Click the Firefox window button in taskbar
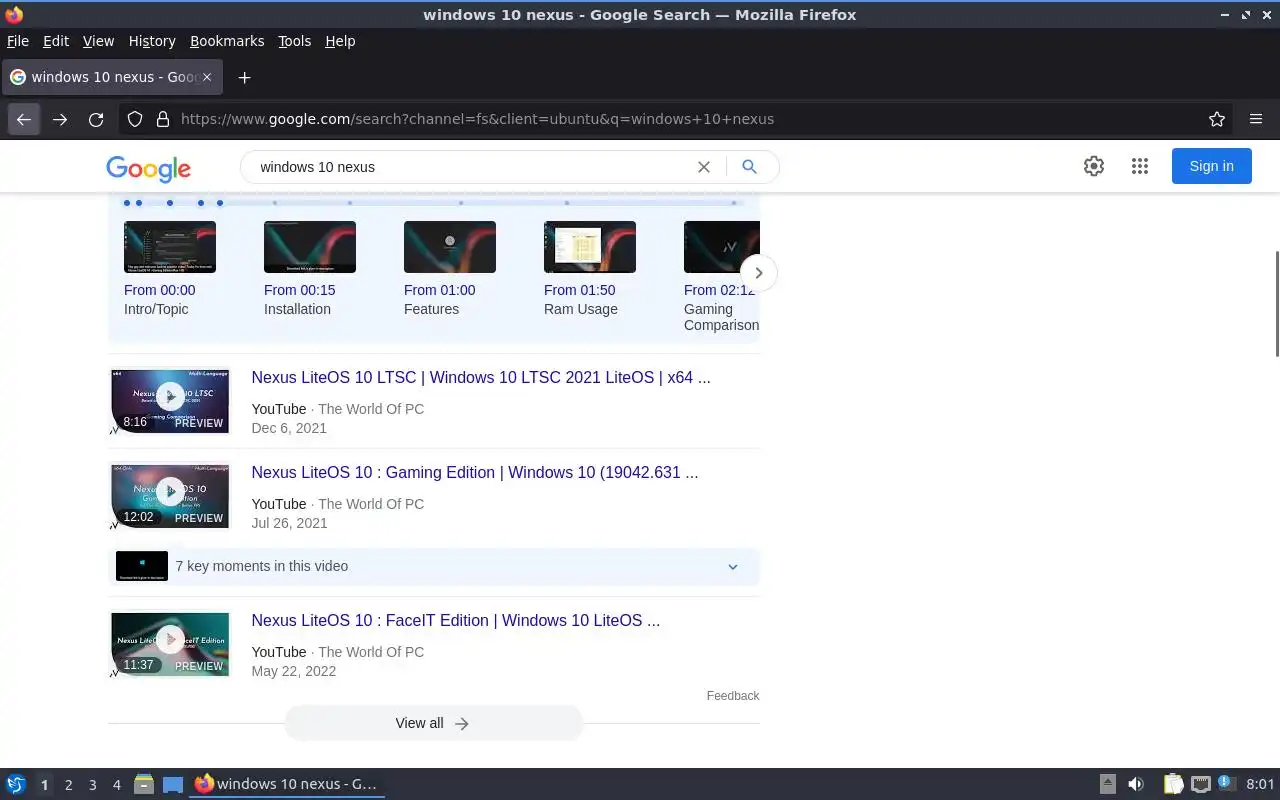This screenshot has width=1280, height=800. point(287,784)
